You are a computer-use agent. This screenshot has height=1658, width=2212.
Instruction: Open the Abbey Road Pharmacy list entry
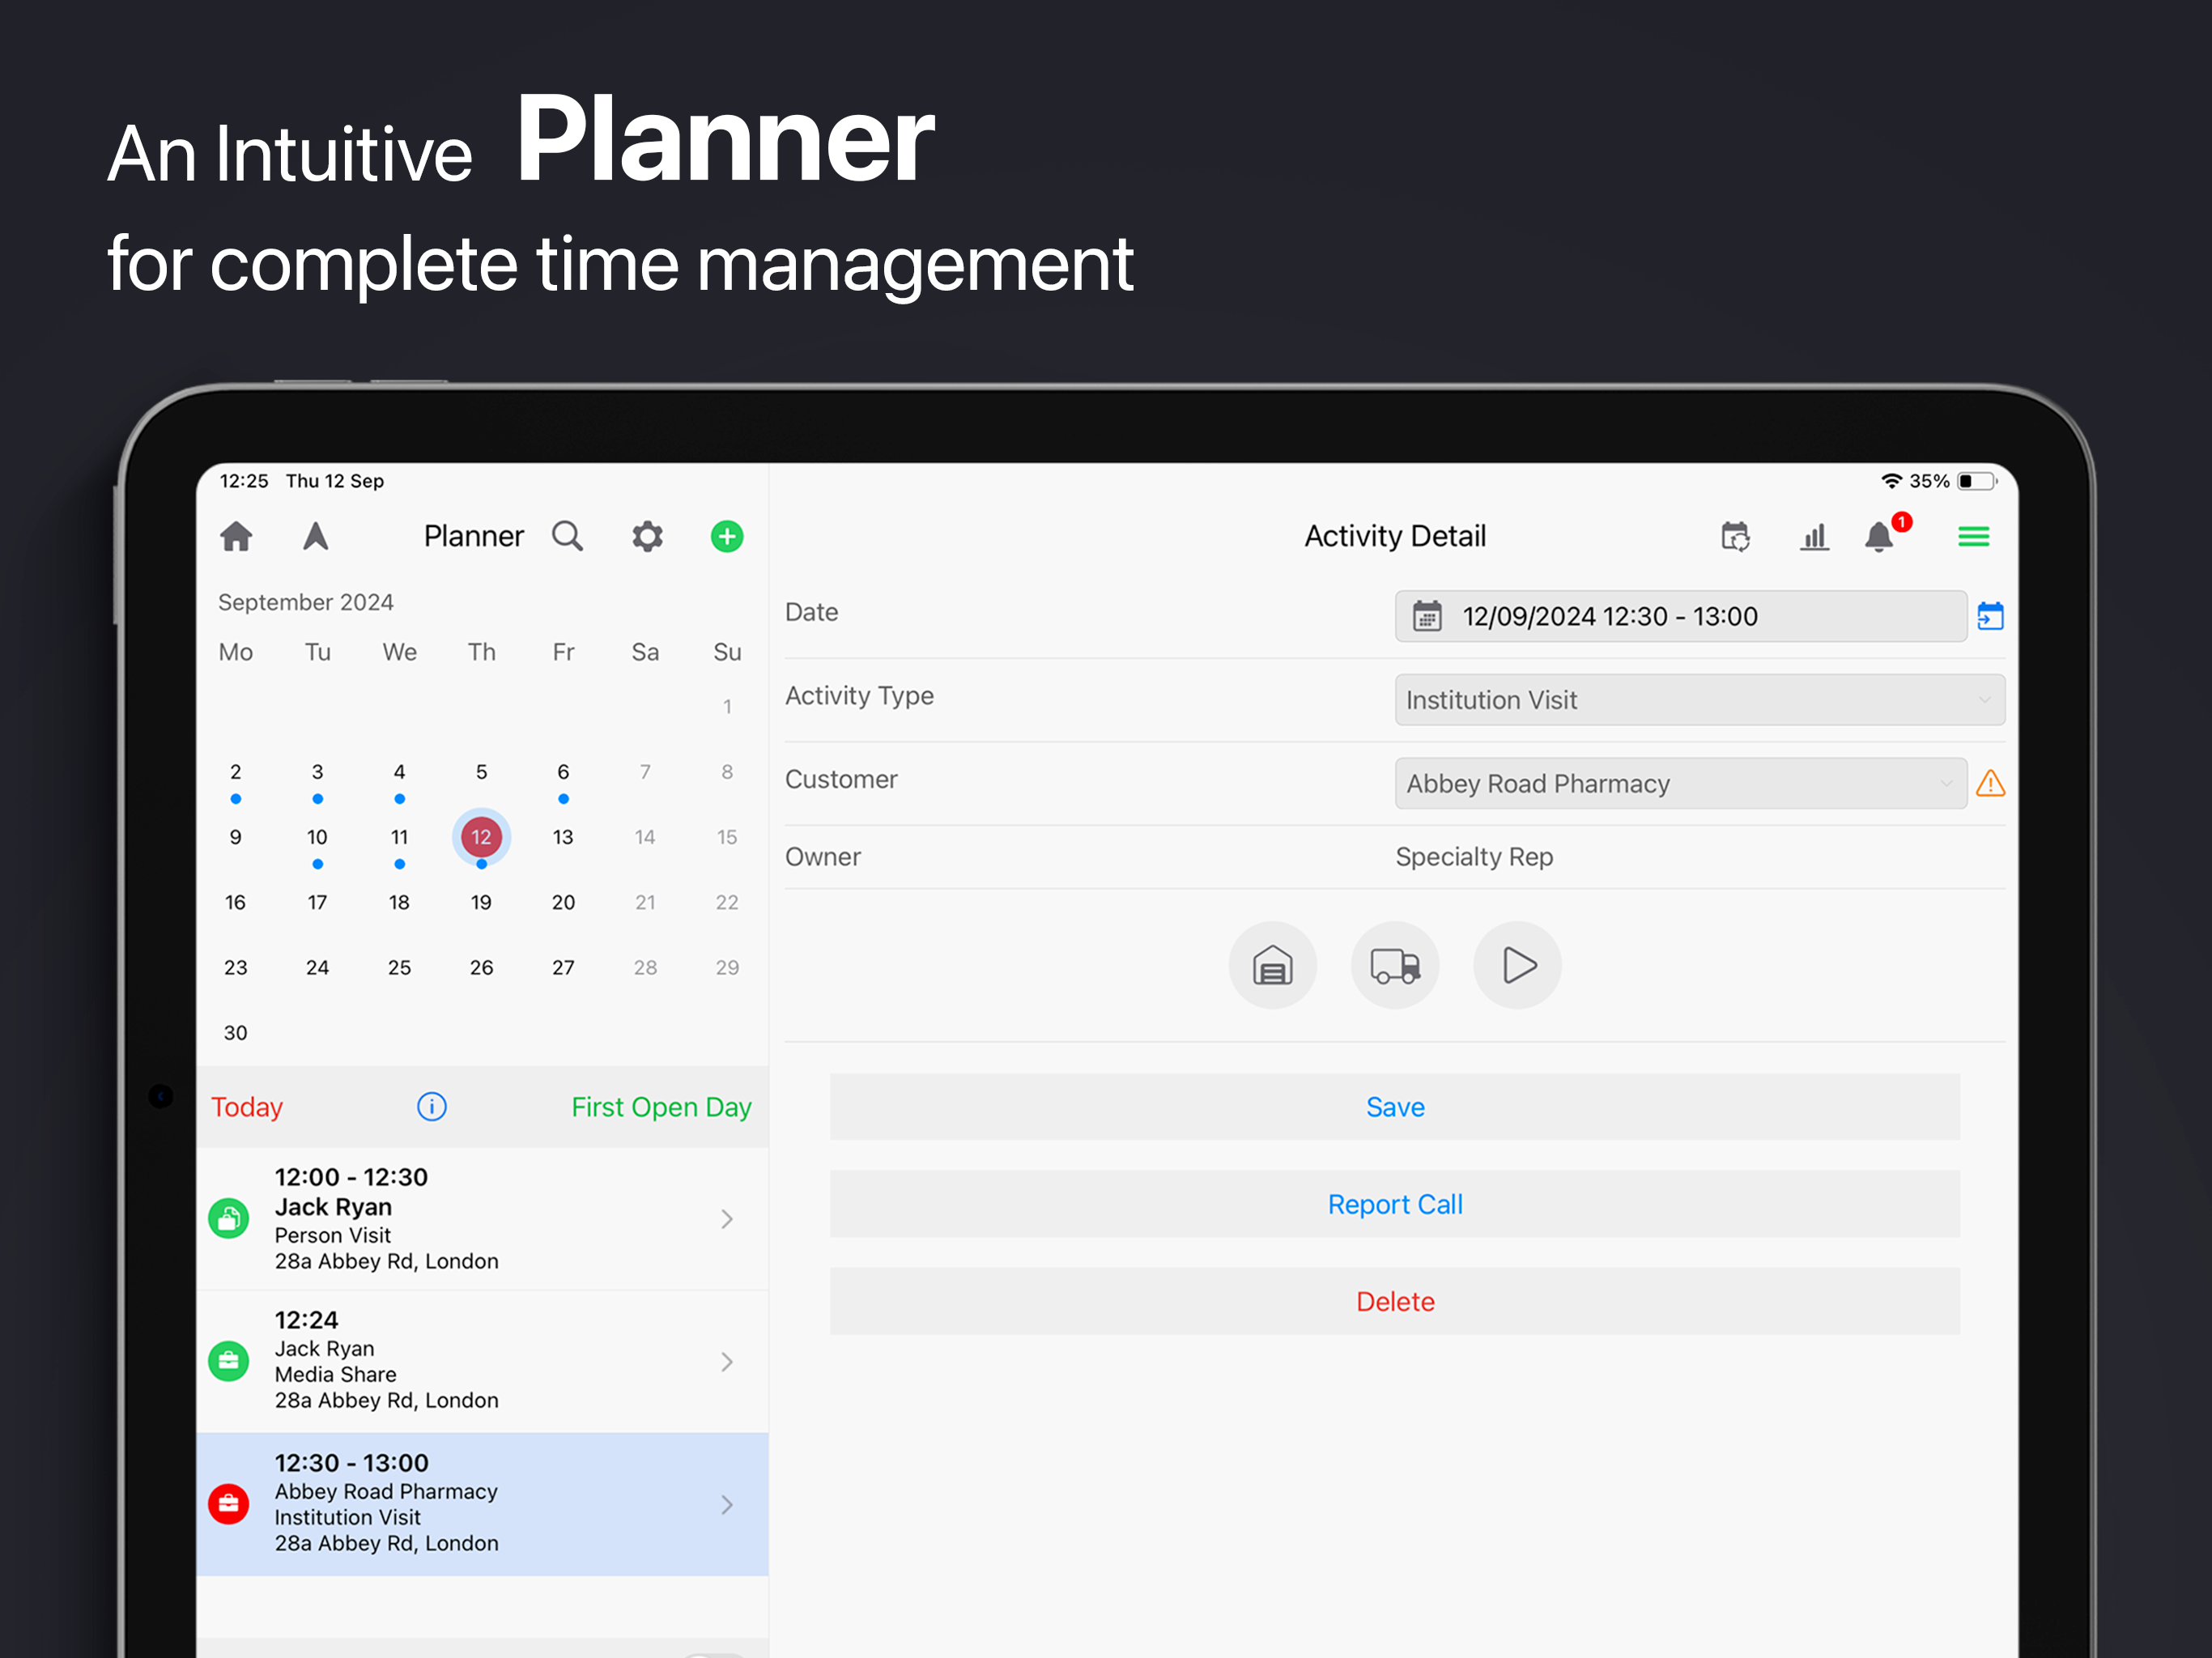482,1505
